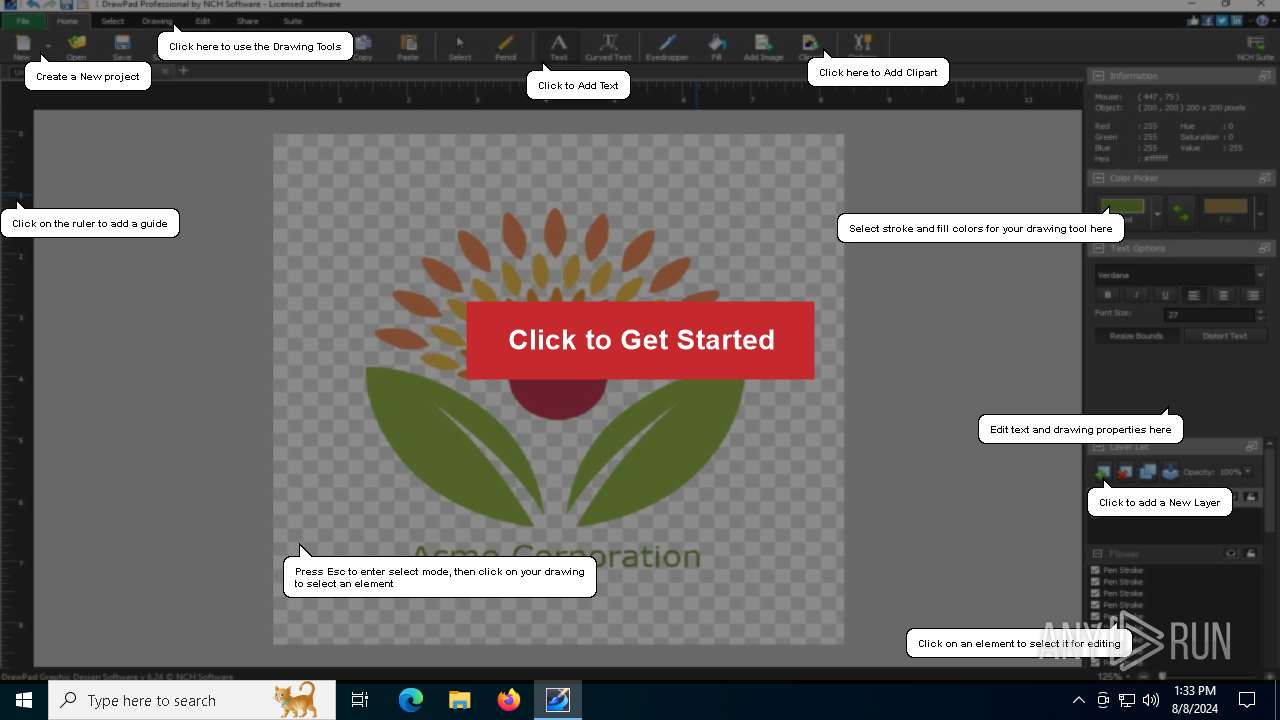The image size is (1280, 720).
Task: Click Add Image in toolbar
Action: click(x=763, y=46)
